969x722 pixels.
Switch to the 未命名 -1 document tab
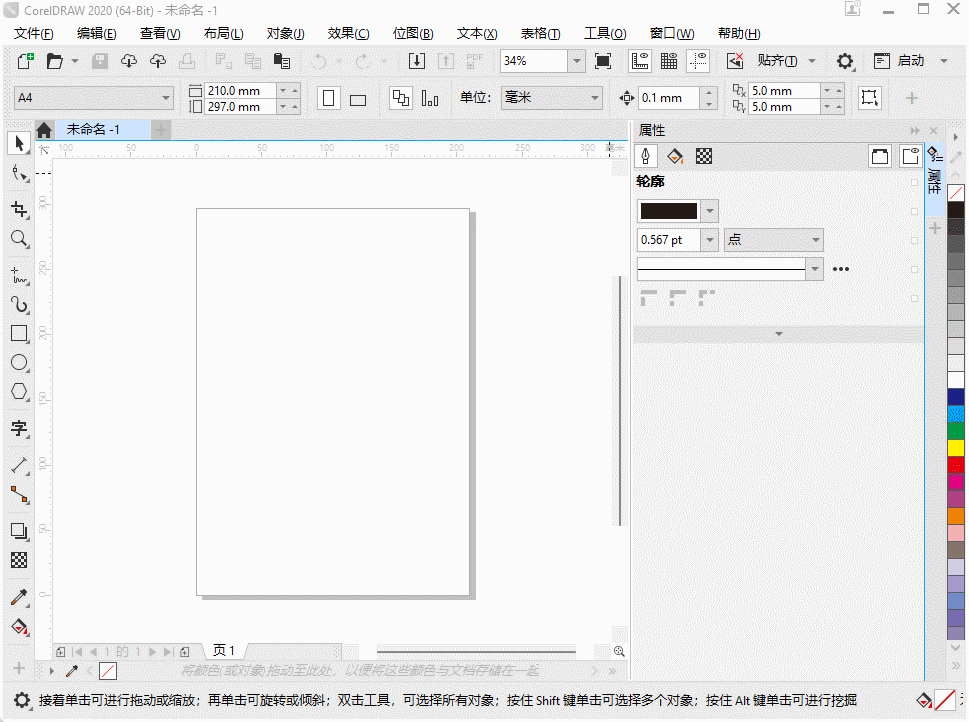click(93, 130)
